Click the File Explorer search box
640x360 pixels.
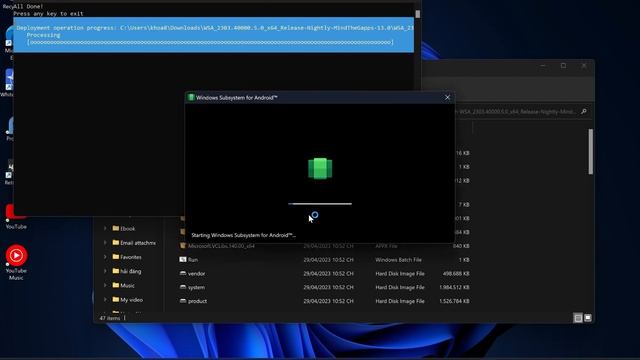click(x=522, y=111)
